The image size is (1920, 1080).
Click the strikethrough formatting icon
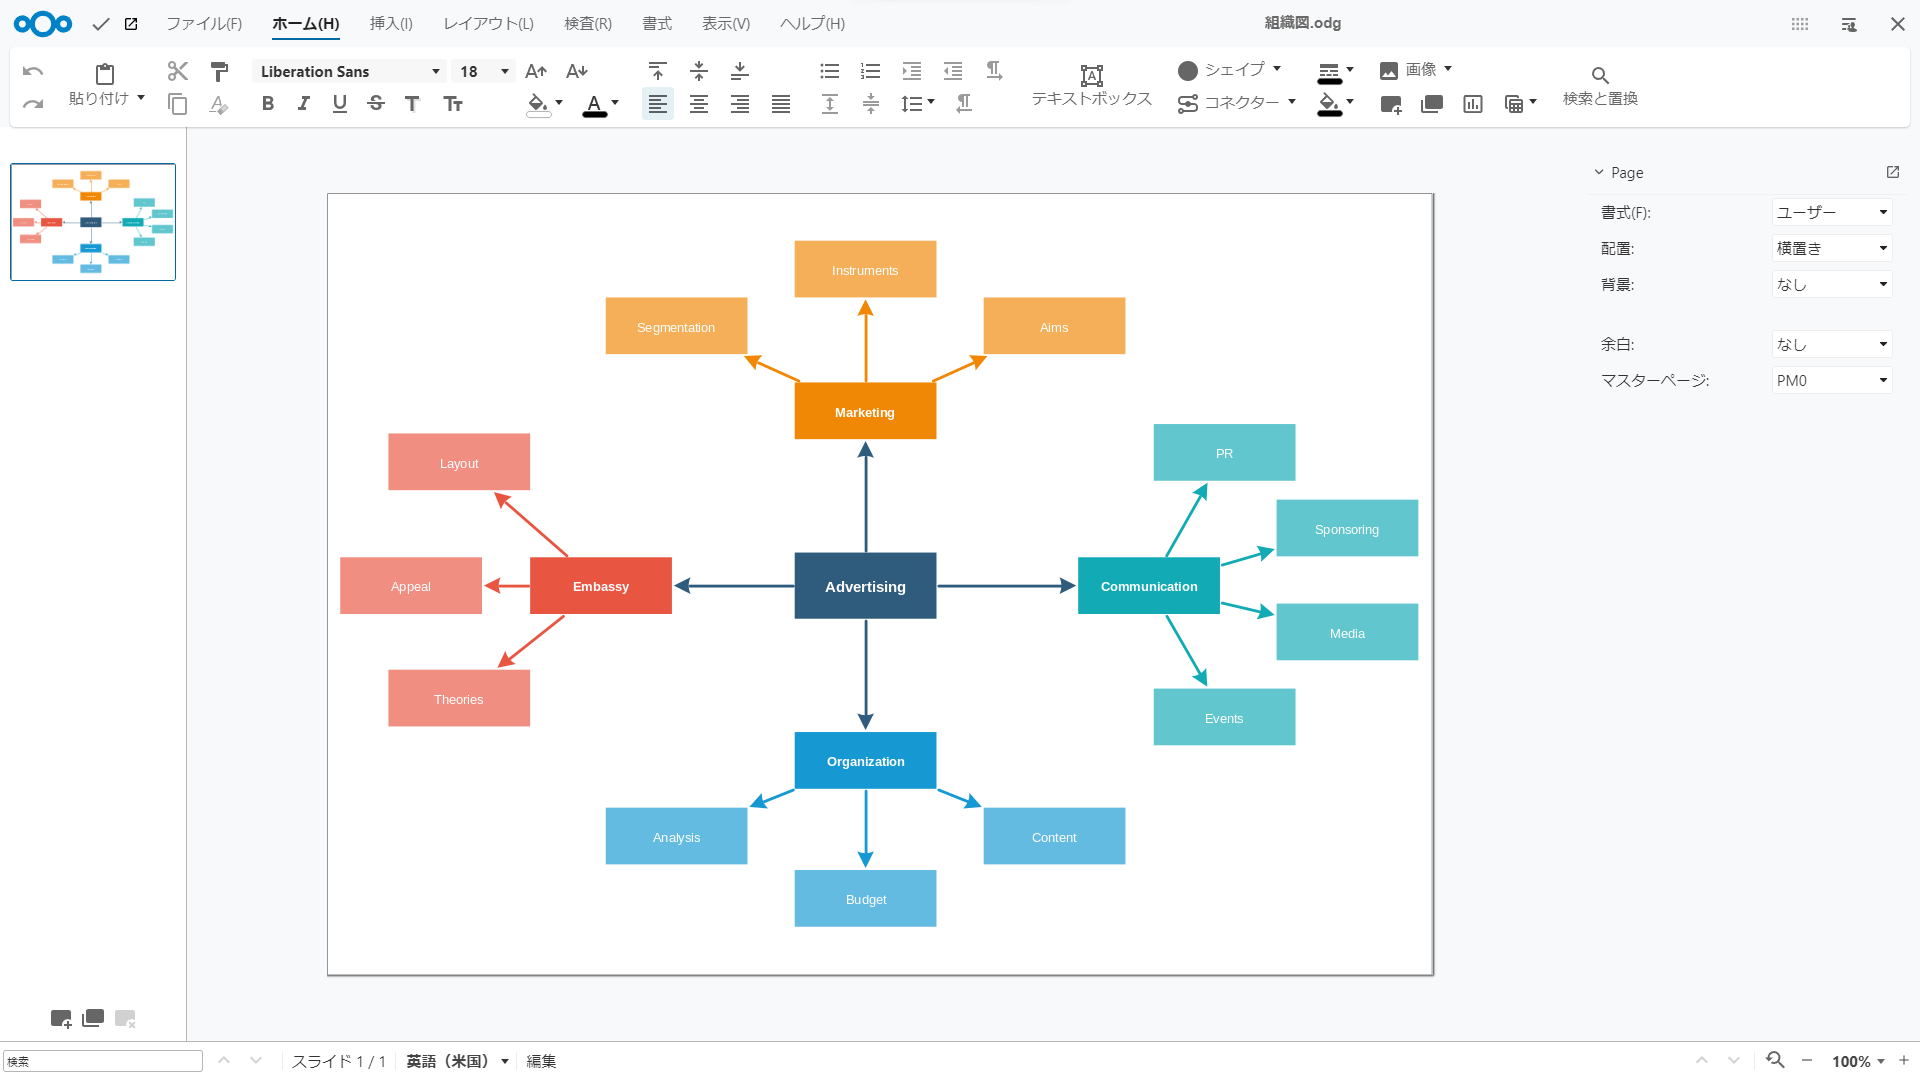tap(376, 103)
